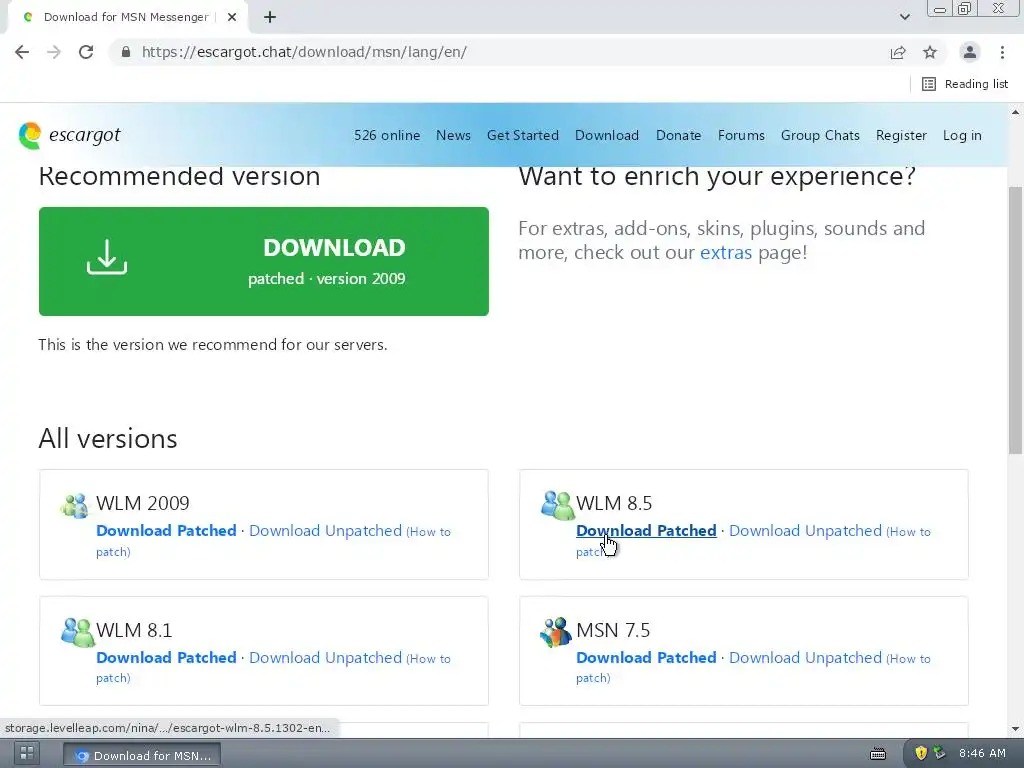The image size is (1024, 768).
Task: Open the Donate page
Action: click(679, 135)
